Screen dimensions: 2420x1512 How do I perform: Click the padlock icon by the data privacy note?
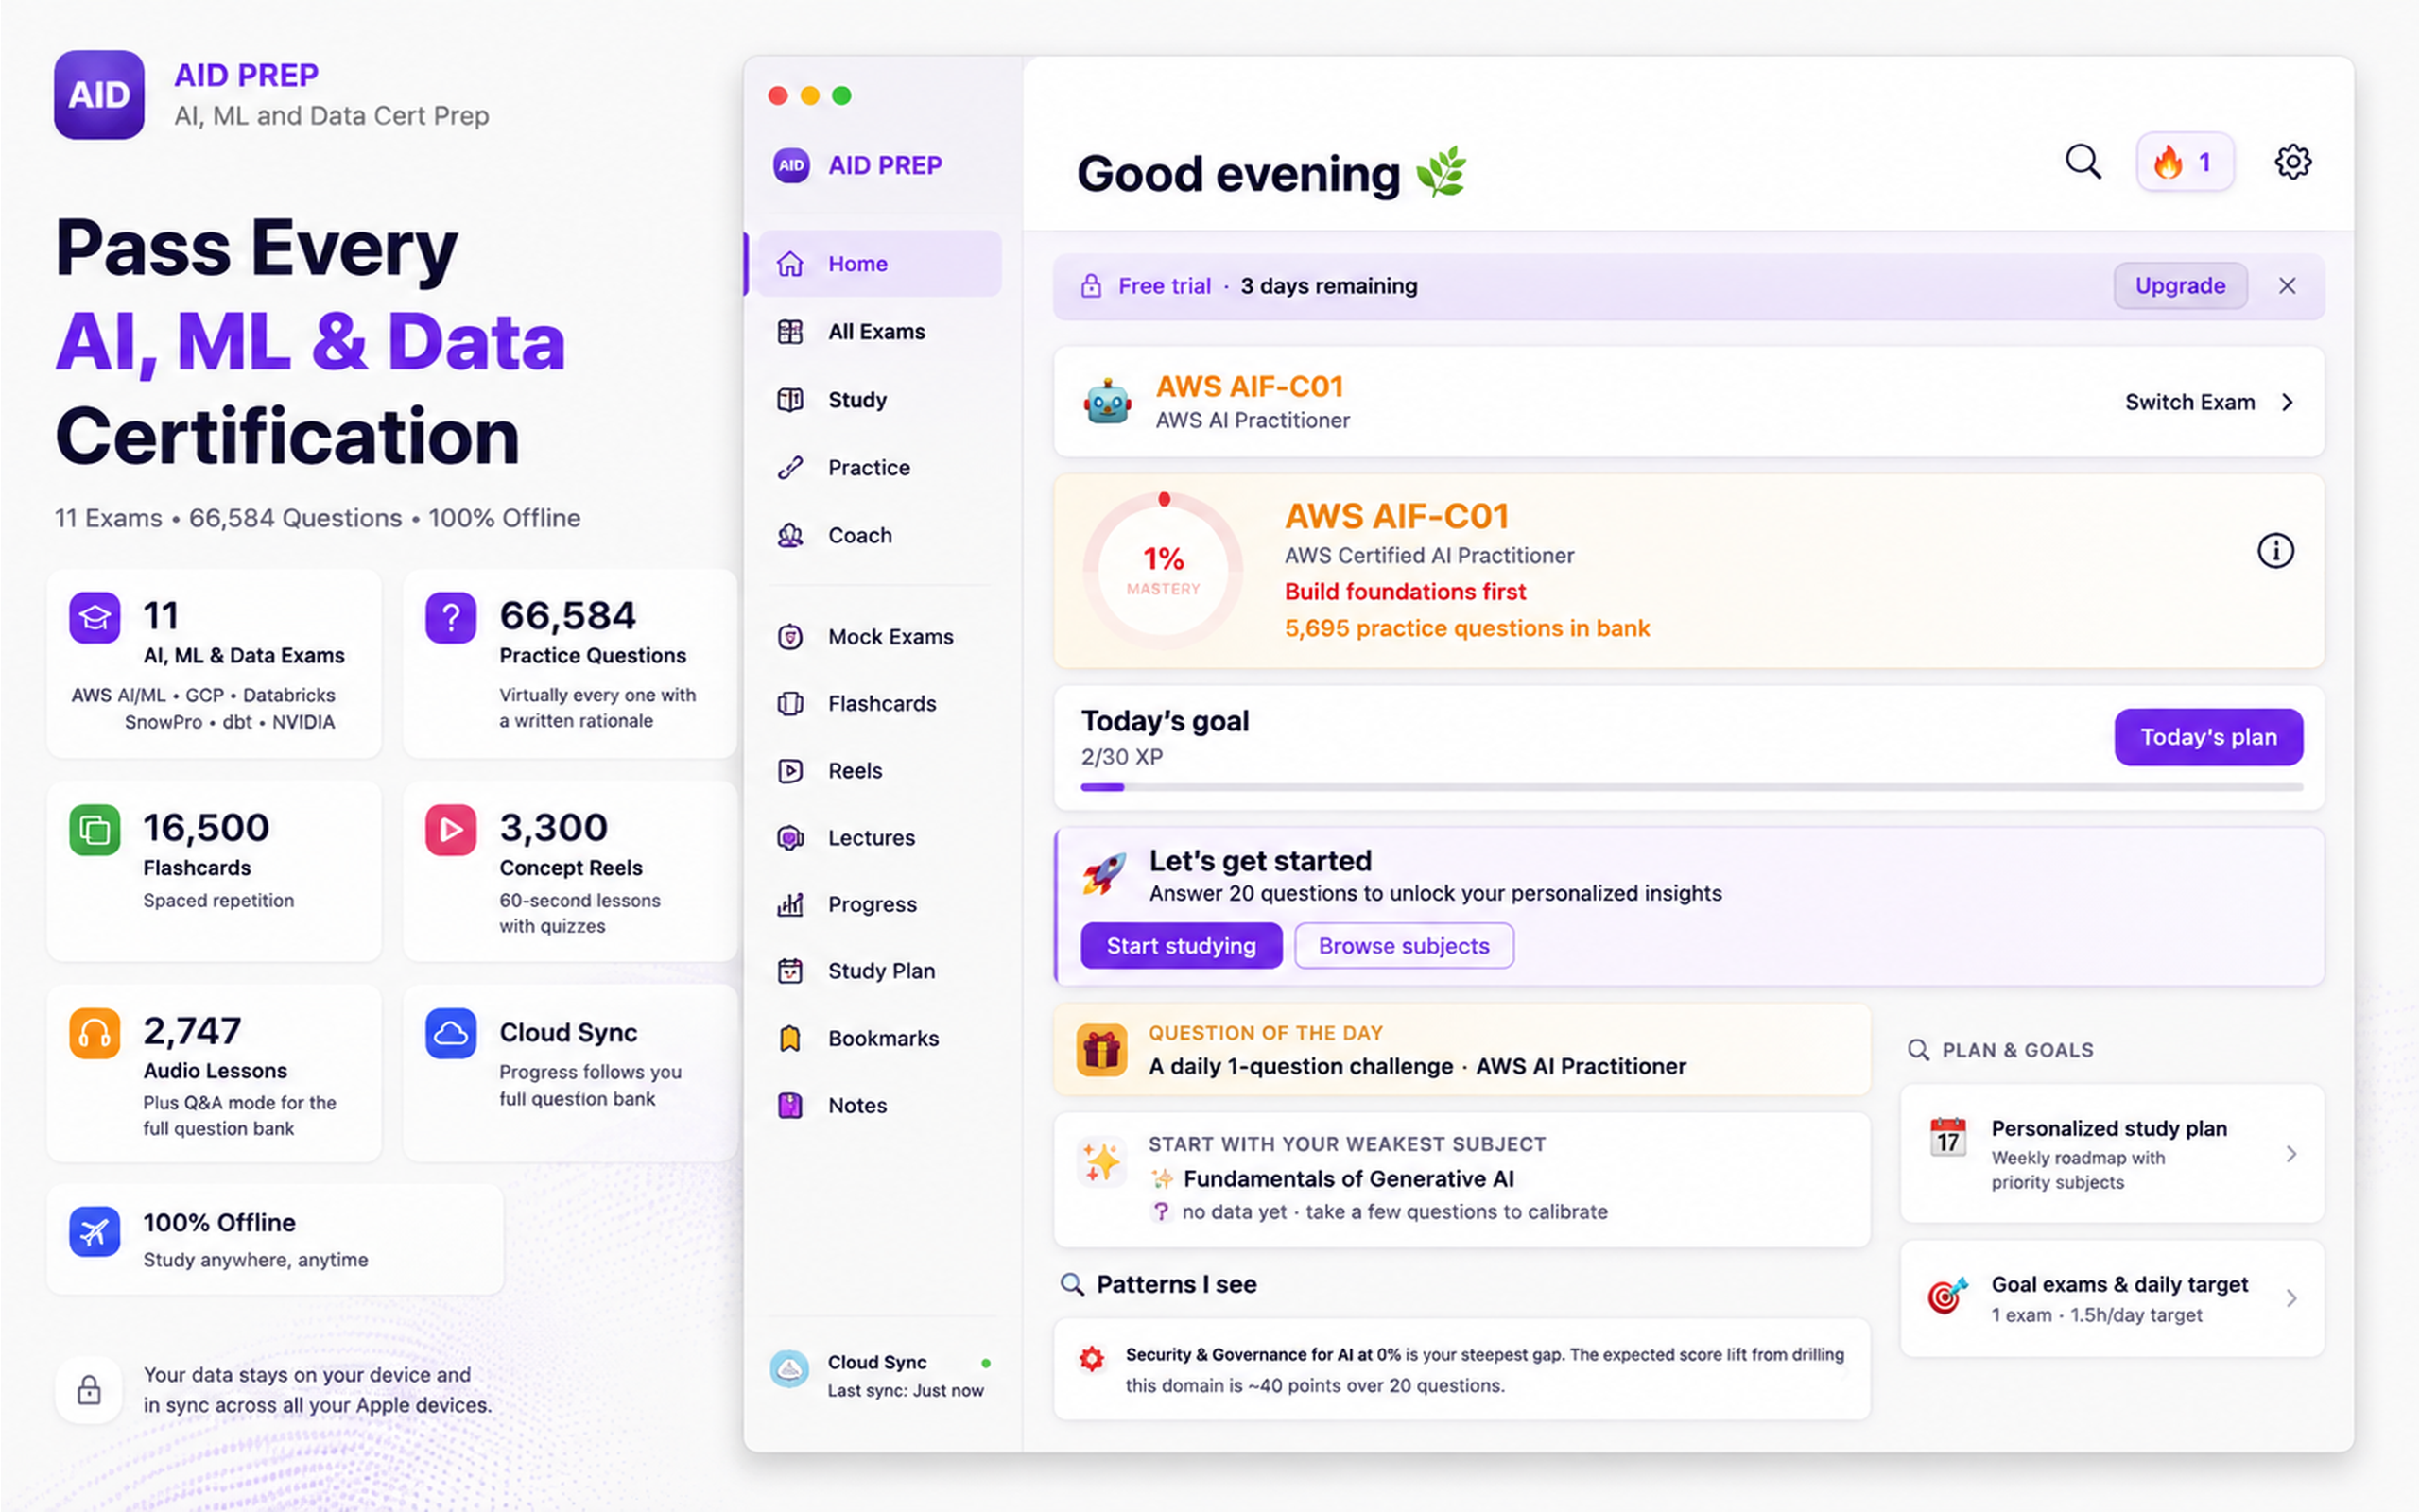89,1390
